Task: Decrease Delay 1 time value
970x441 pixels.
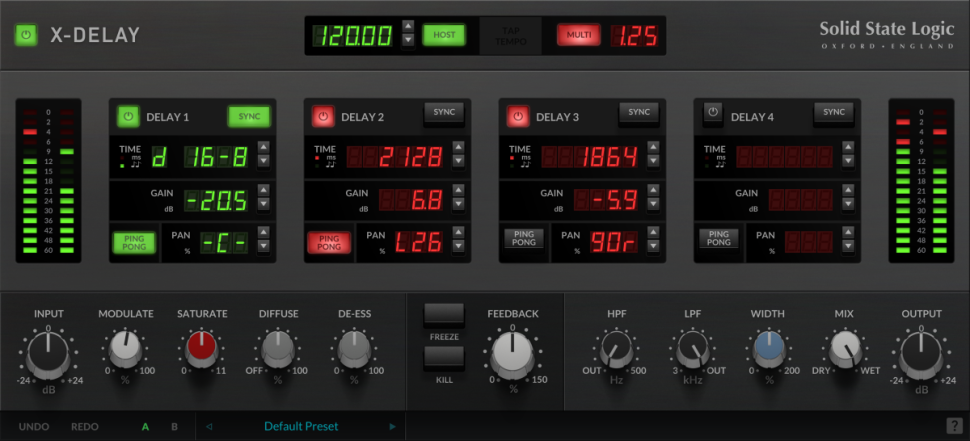Action: click(x=264, y=161)
